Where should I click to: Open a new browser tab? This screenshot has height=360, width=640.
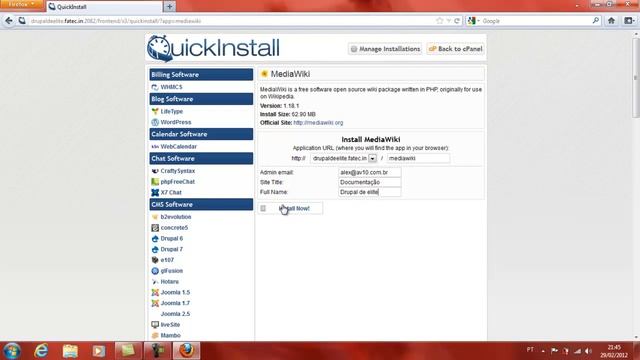click(169, 7)
